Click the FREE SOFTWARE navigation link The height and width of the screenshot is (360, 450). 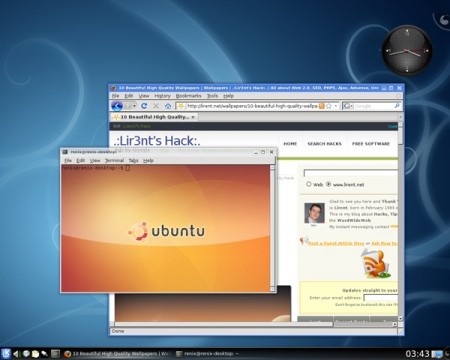tap(371, 144)
